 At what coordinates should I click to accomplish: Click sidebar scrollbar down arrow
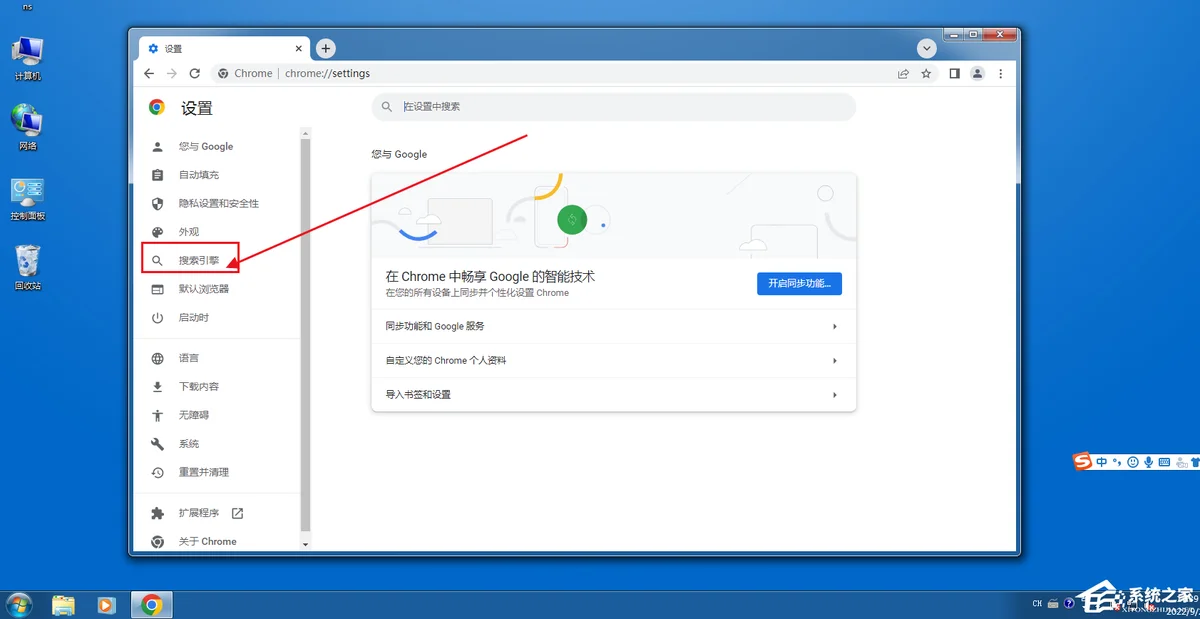pos(306,544)
